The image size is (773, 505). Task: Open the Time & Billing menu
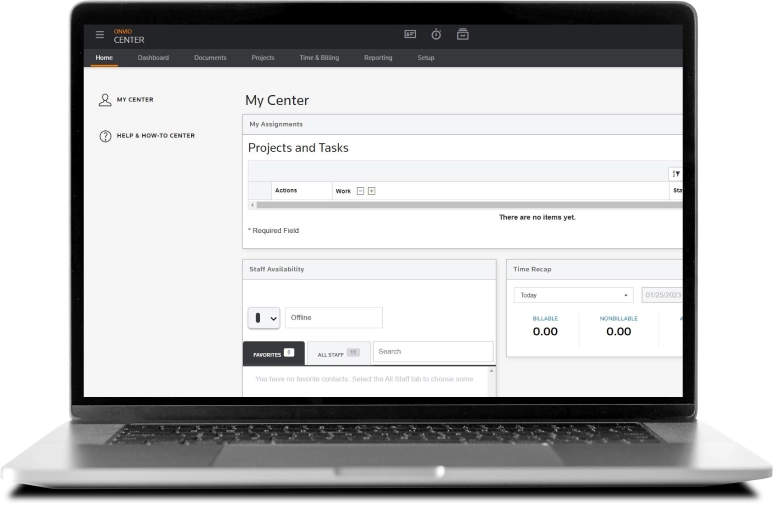point(319,58)
